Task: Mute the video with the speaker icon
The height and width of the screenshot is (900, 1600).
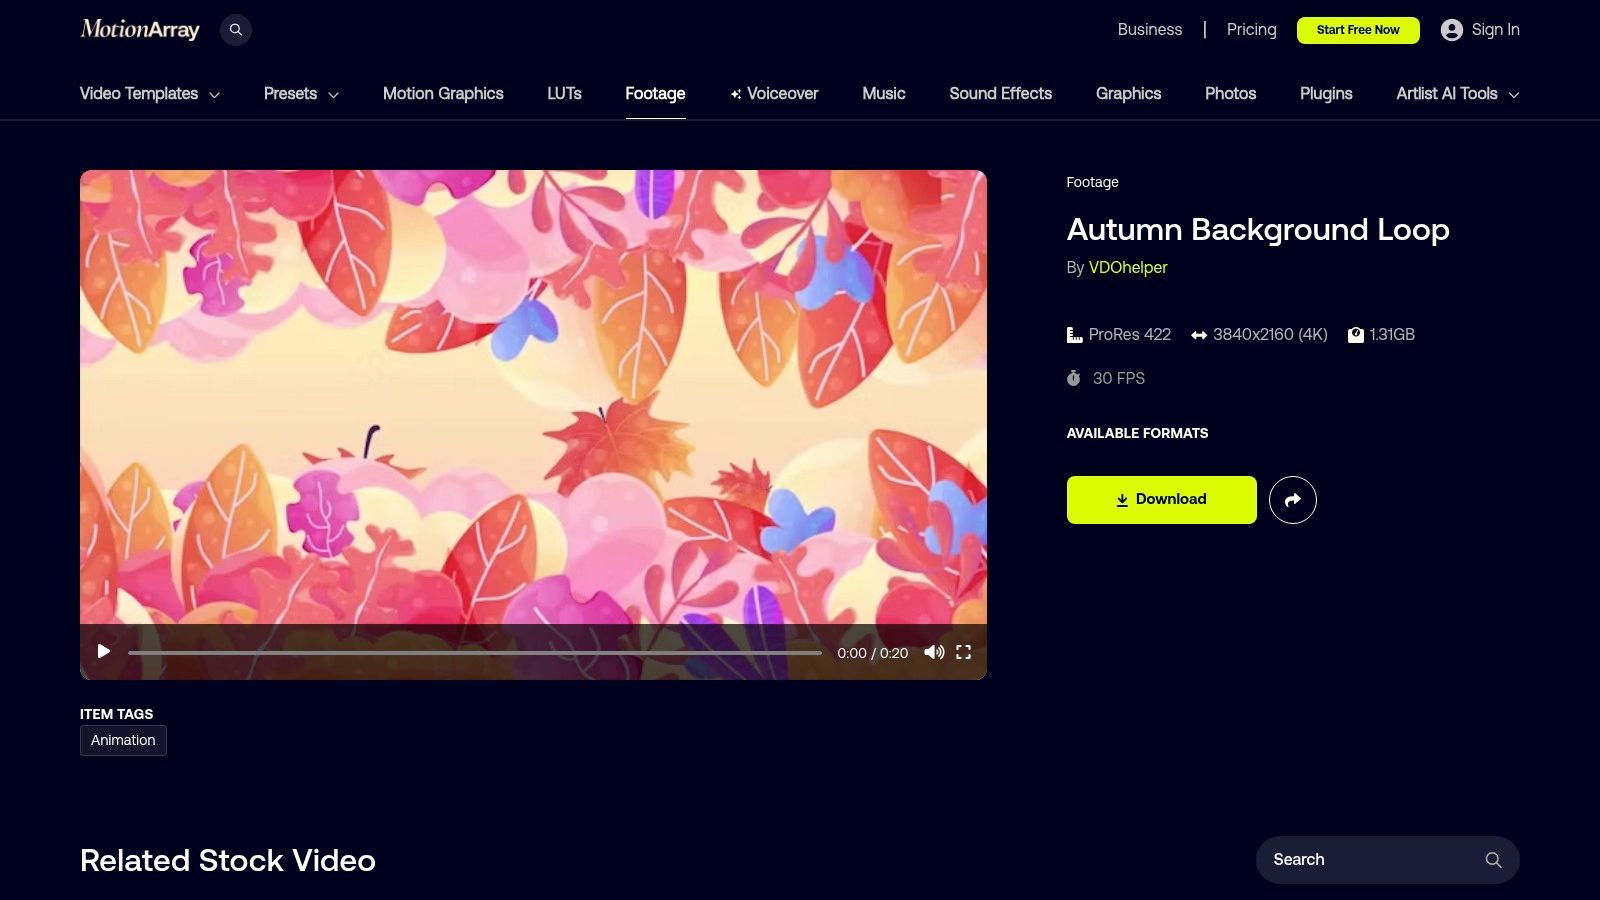Action: coord(934,652)
